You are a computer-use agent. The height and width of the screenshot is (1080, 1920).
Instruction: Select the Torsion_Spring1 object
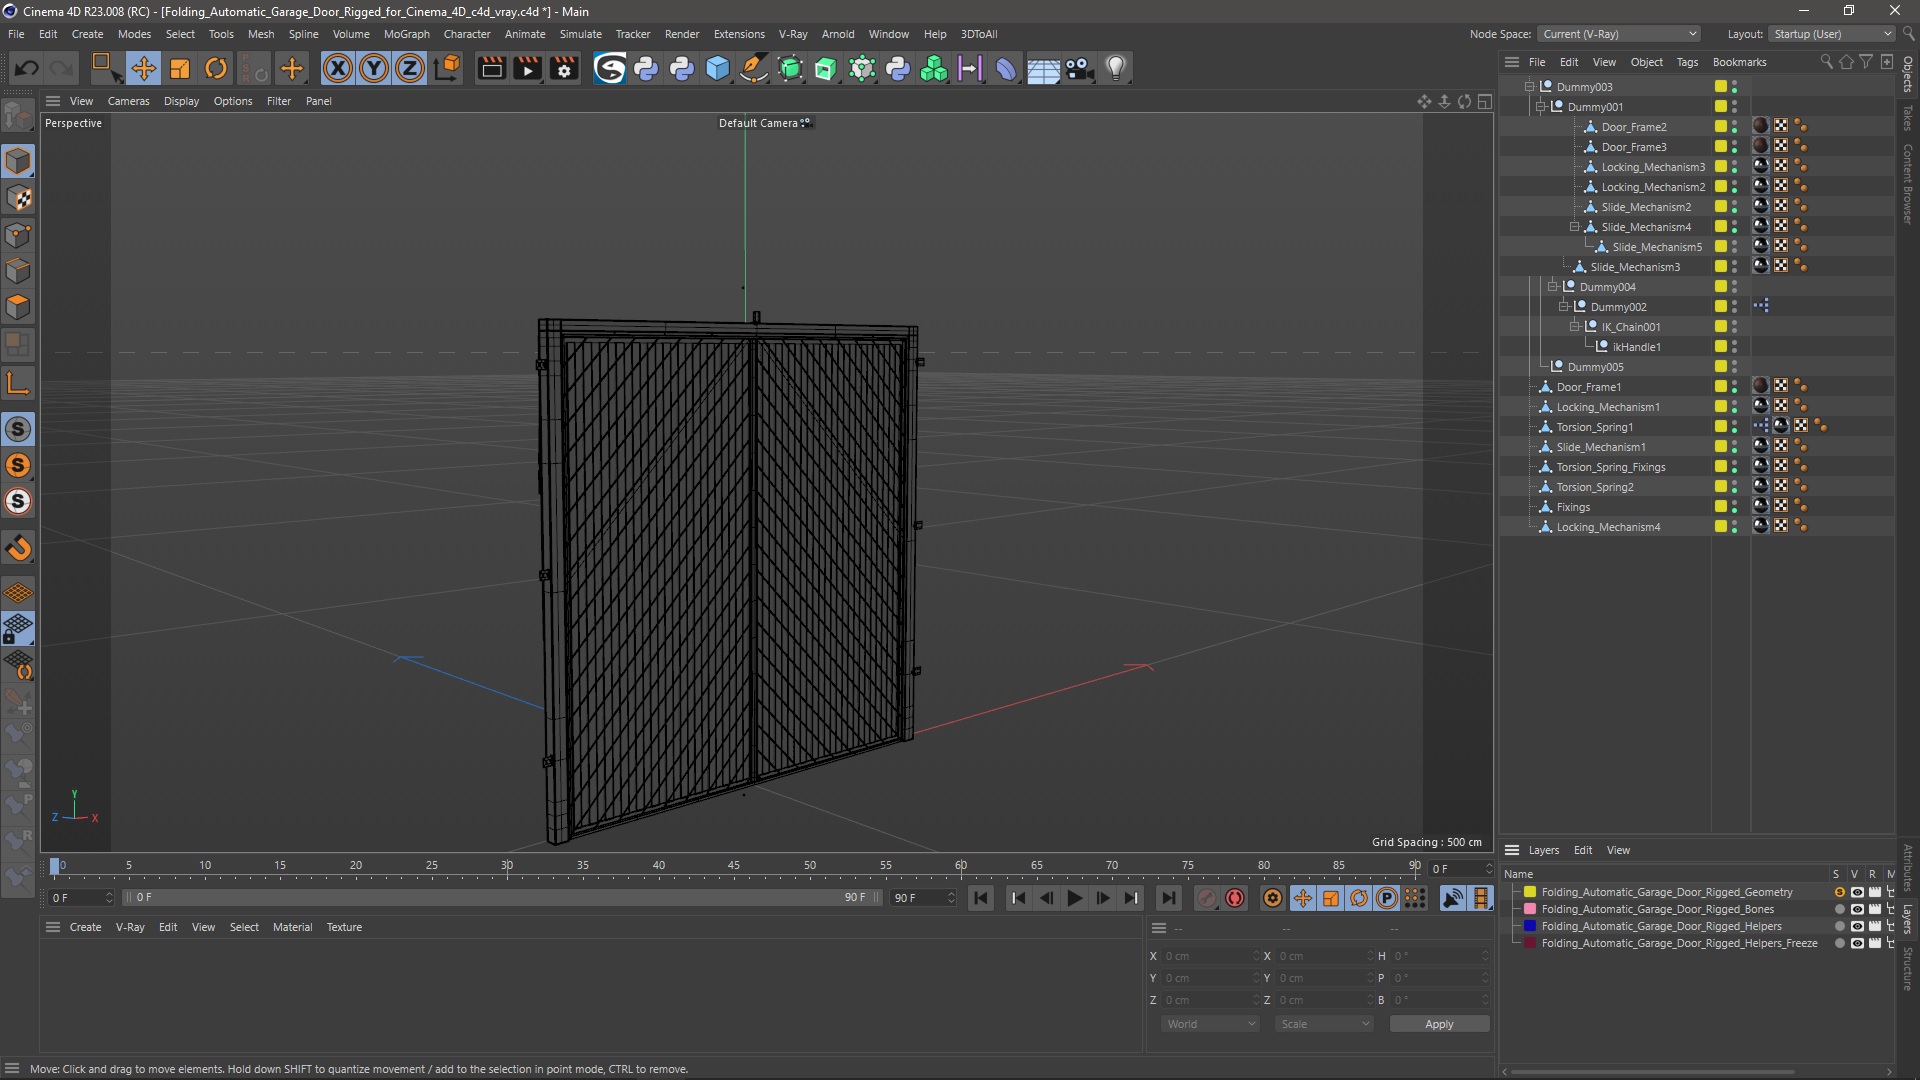pyautogui.click(x=1594, y=427)
